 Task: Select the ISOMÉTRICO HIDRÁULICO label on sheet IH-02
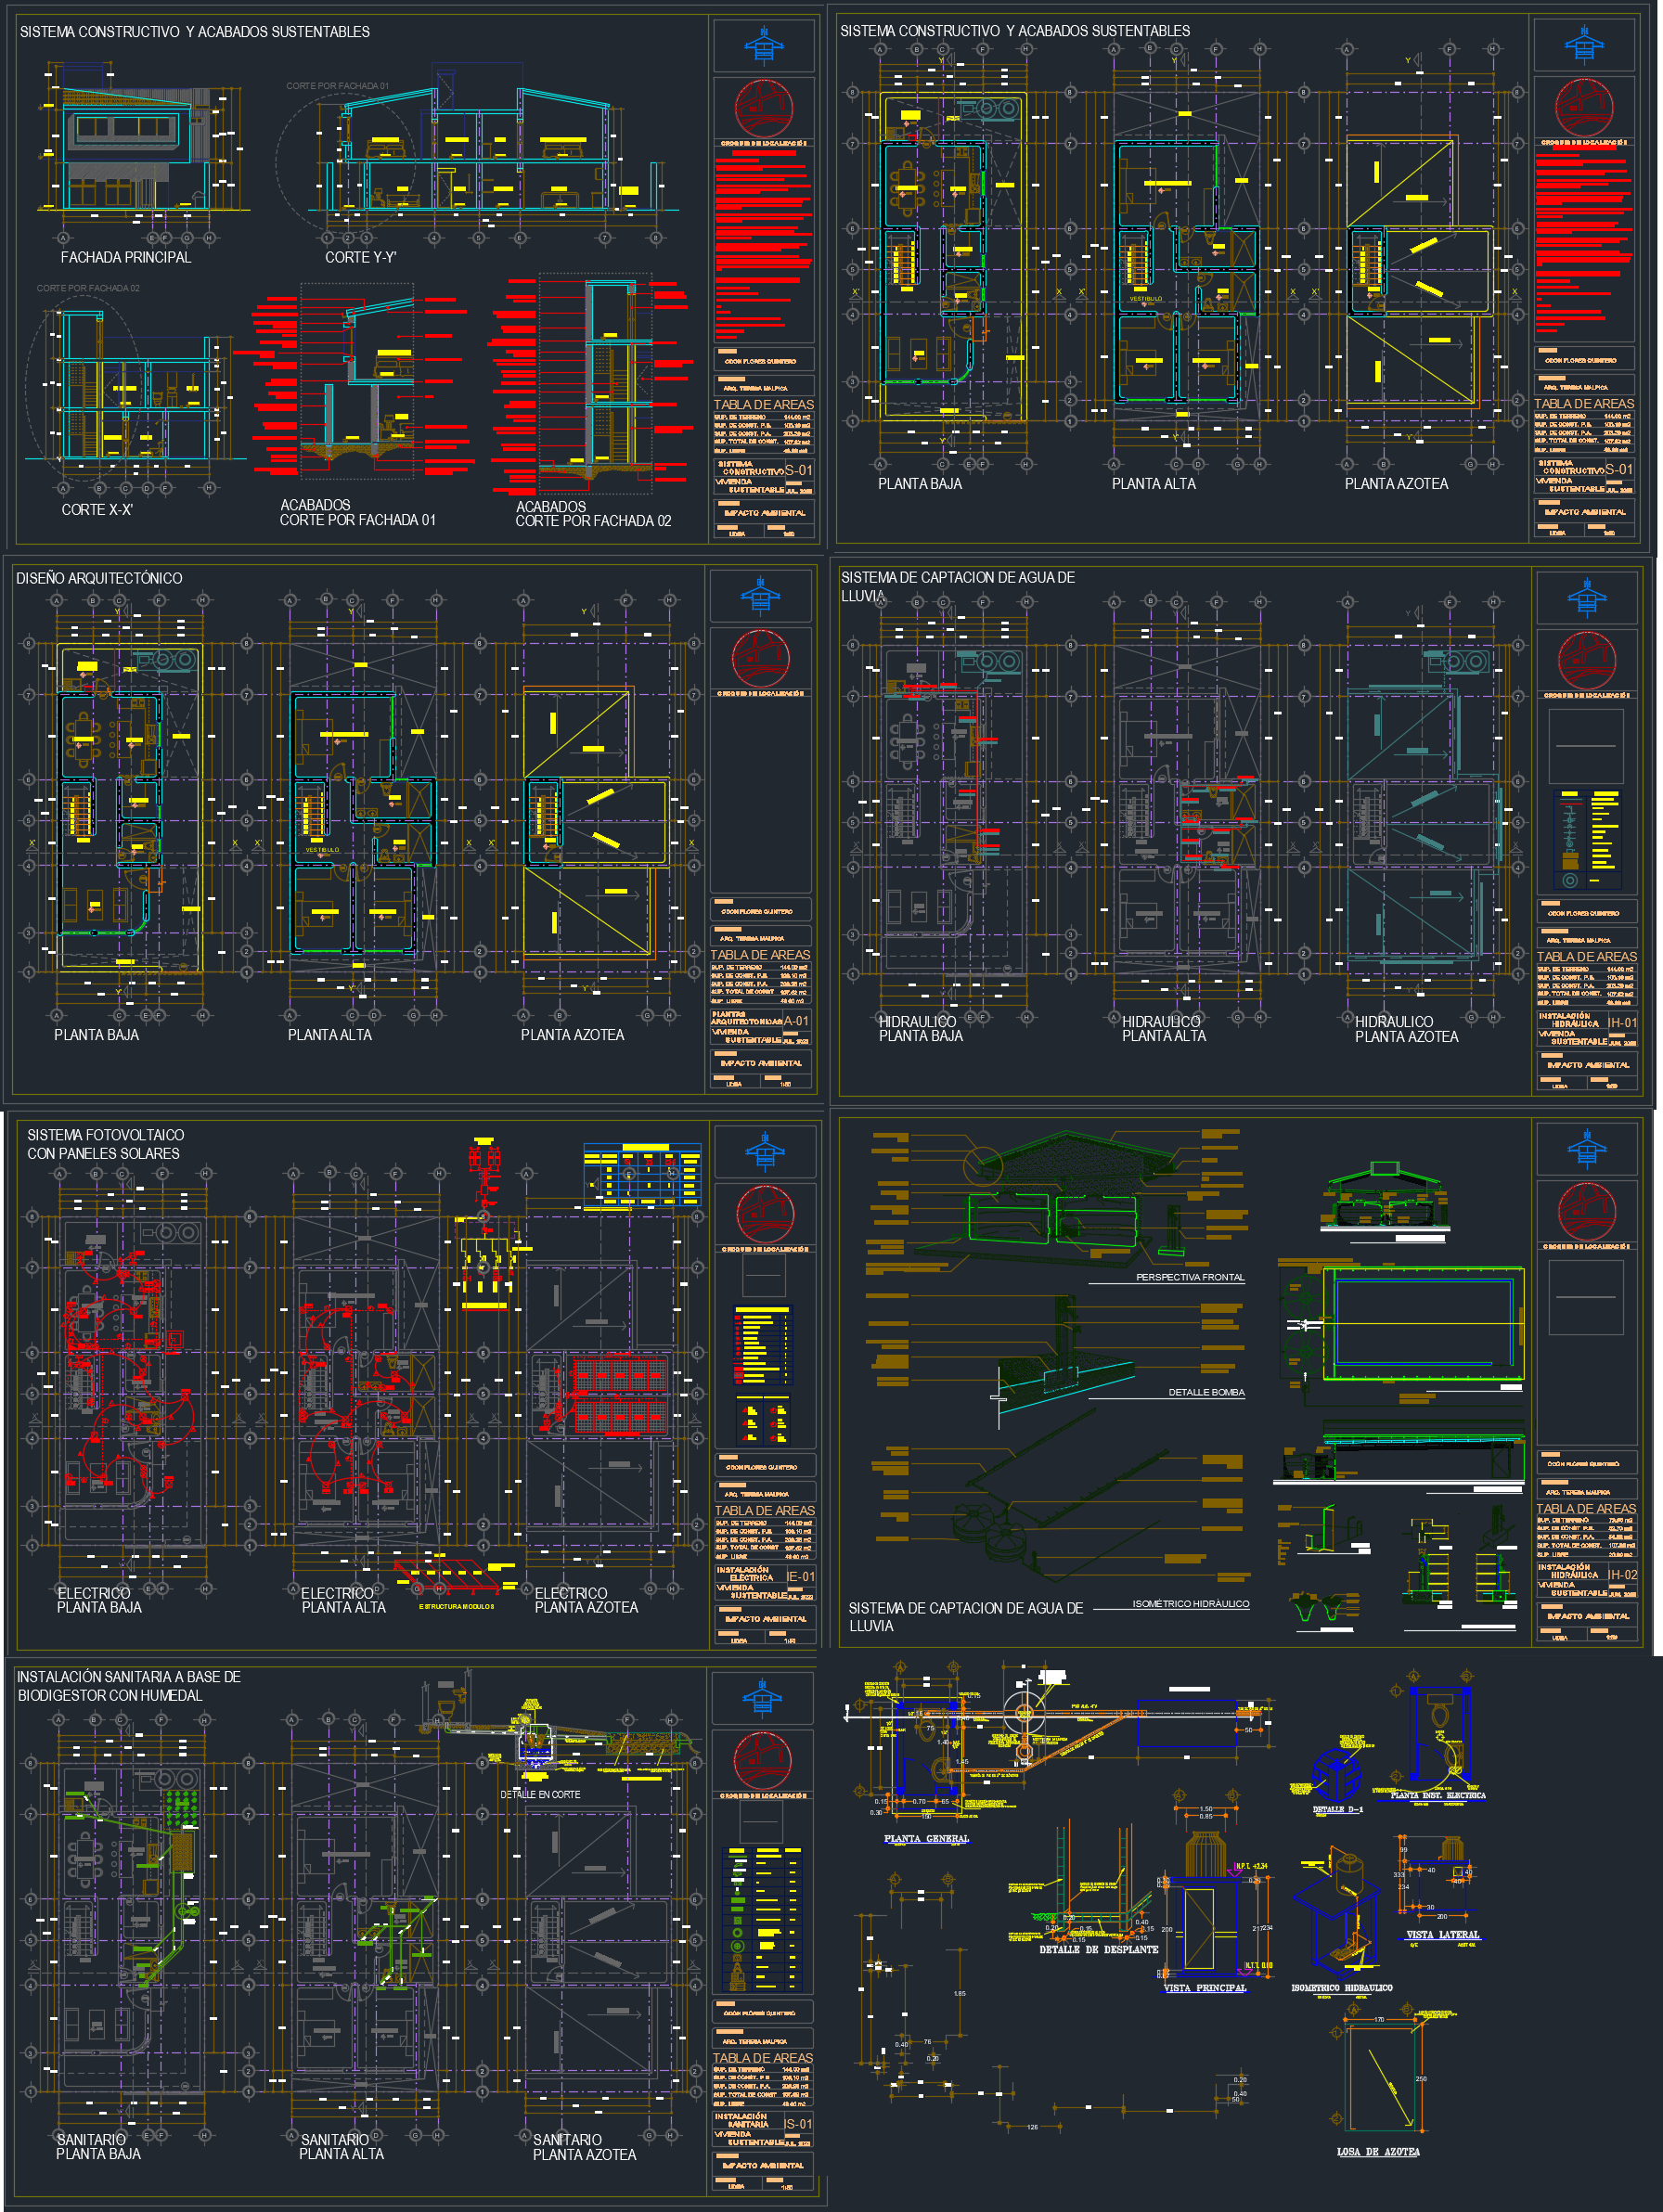pyautogui.click(x=1190, y=1603)
